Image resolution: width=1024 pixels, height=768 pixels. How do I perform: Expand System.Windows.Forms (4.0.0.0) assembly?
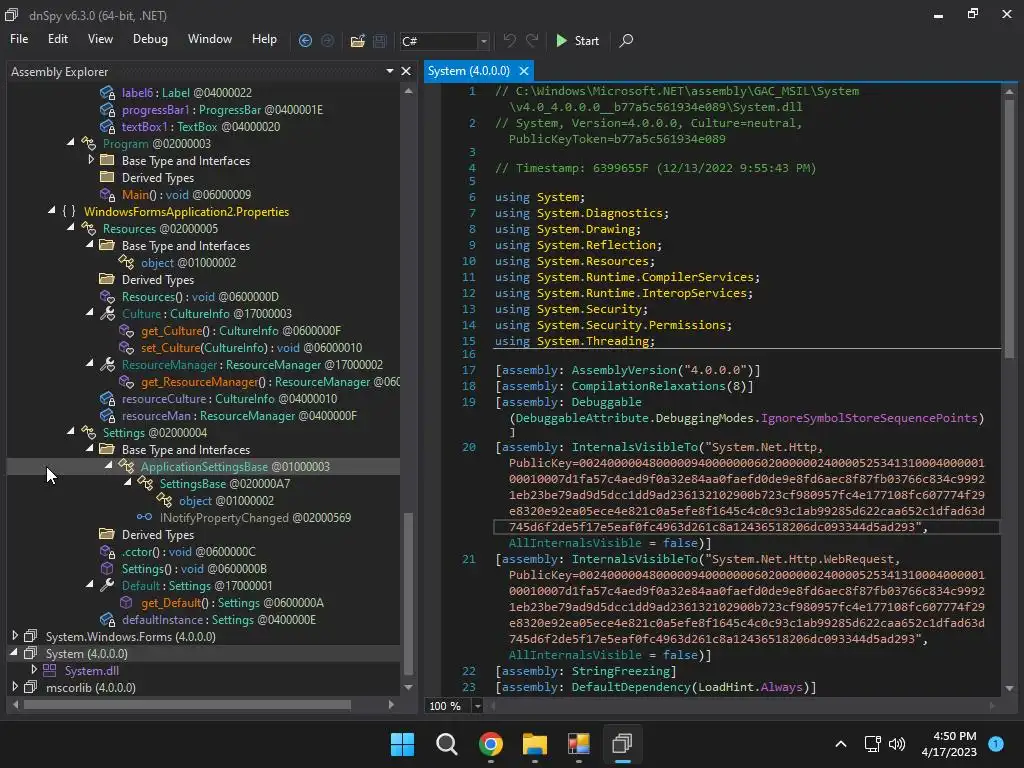tap(15, 635)
